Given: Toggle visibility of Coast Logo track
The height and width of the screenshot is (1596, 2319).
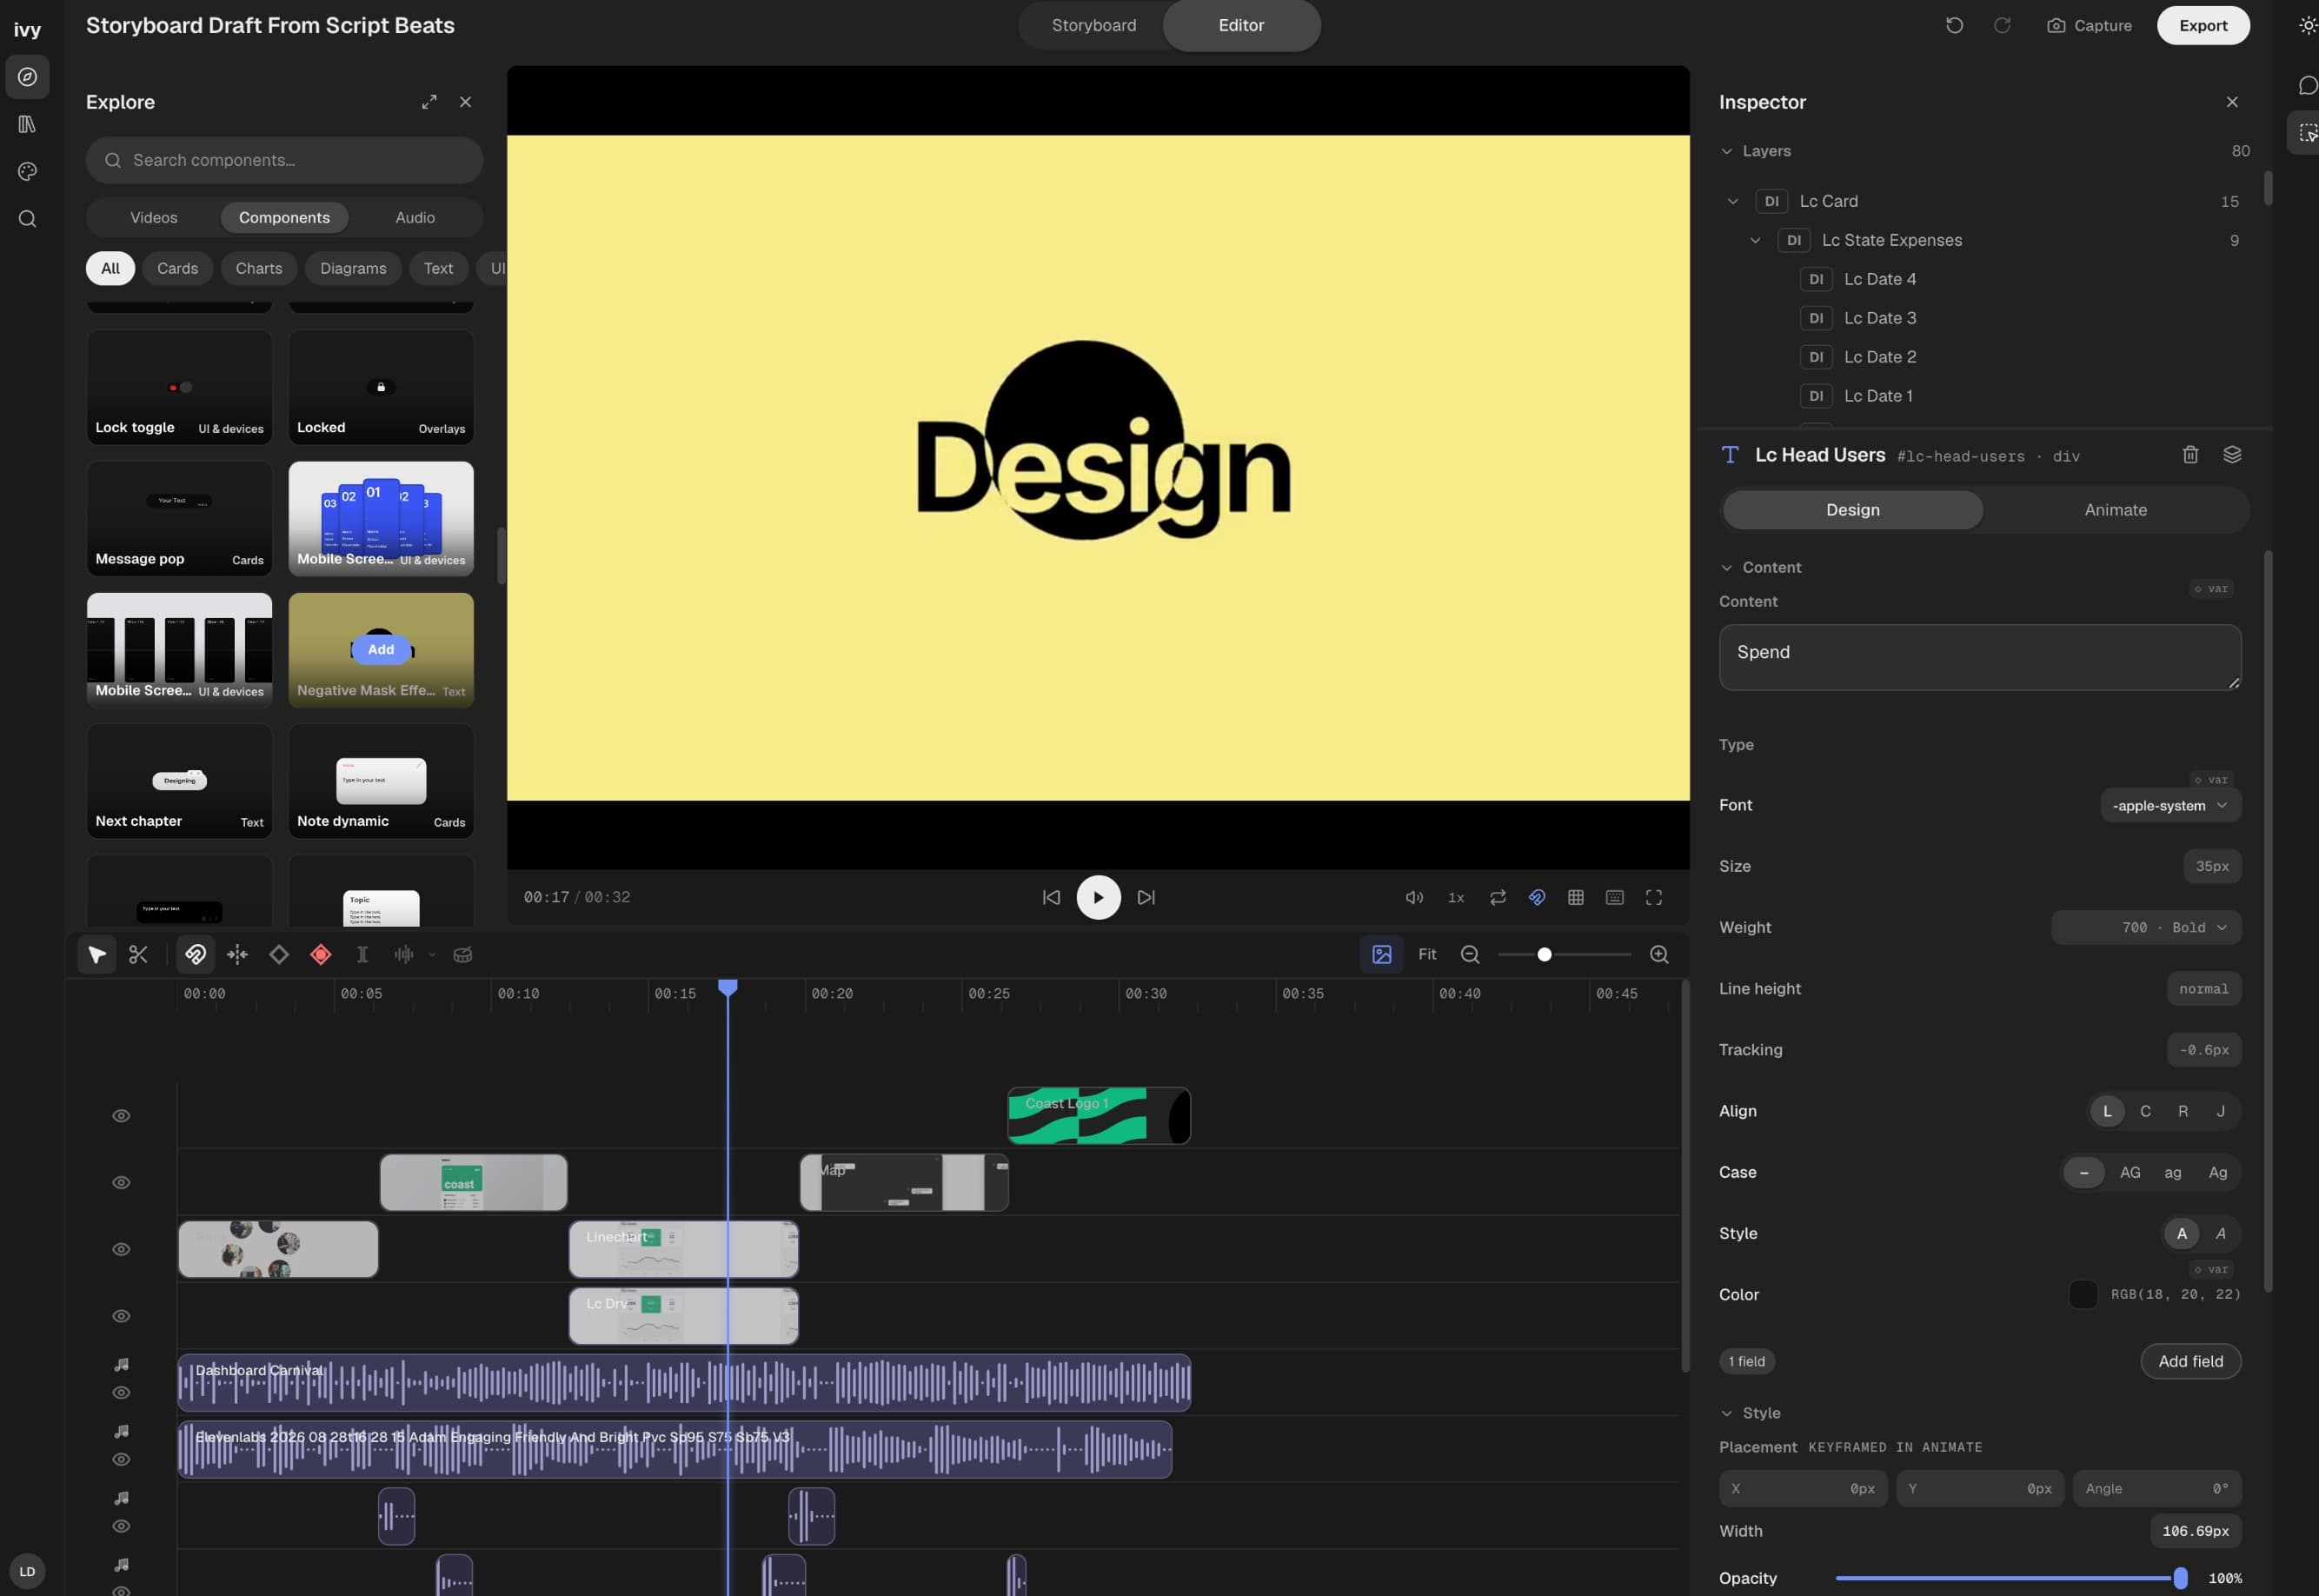Looking at the screenshot, I should coord(121,1115).
